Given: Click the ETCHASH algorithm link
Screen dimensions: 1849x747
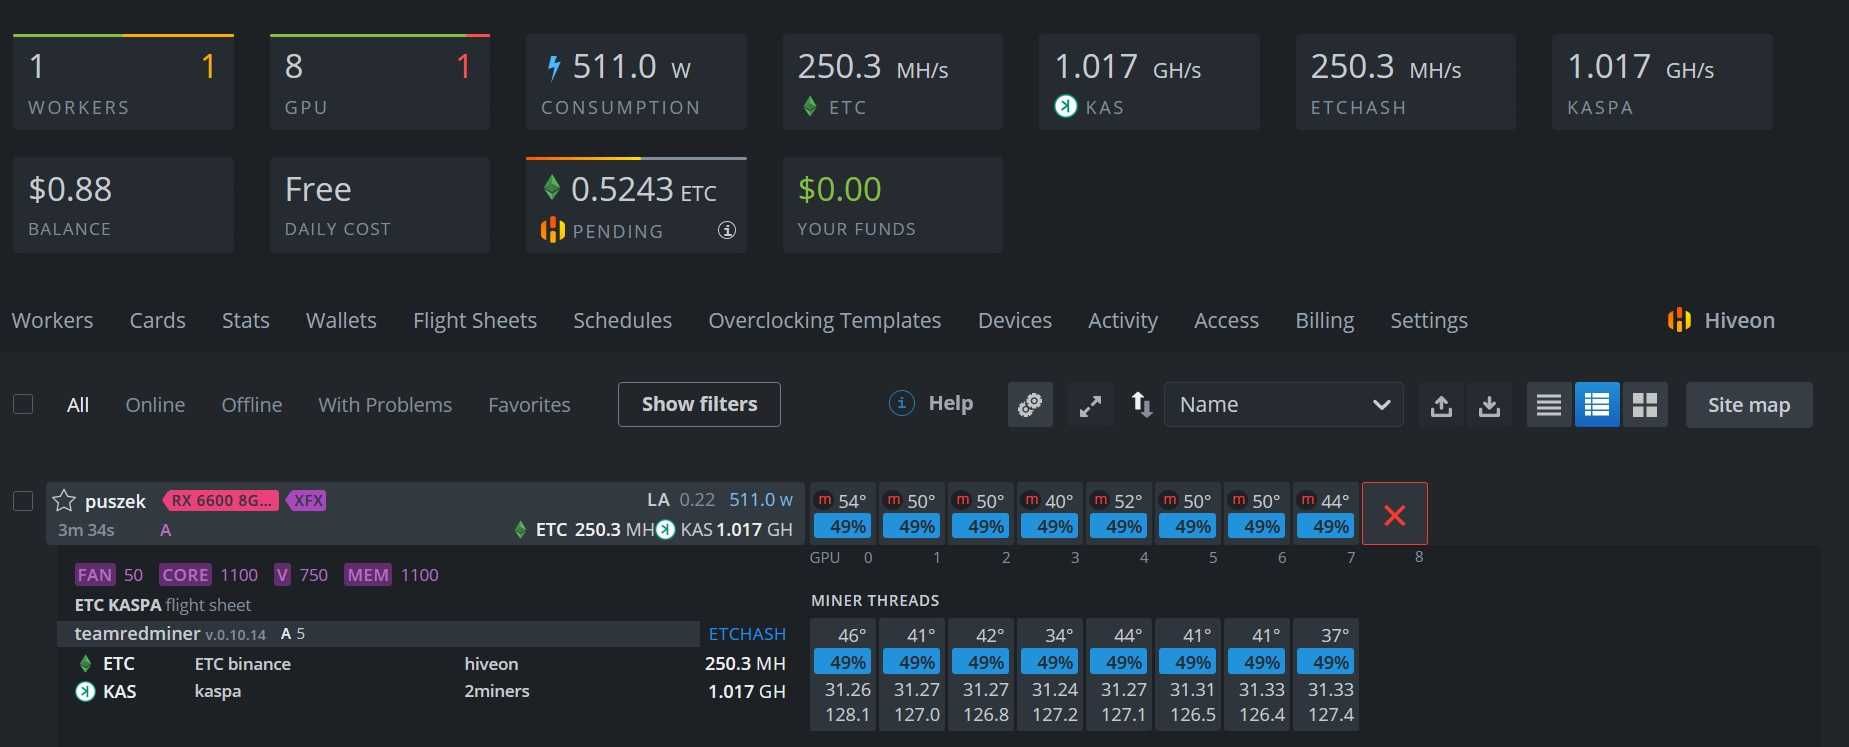Looking at the screenshot, I should pyautogui.click(x=747, y=634).
